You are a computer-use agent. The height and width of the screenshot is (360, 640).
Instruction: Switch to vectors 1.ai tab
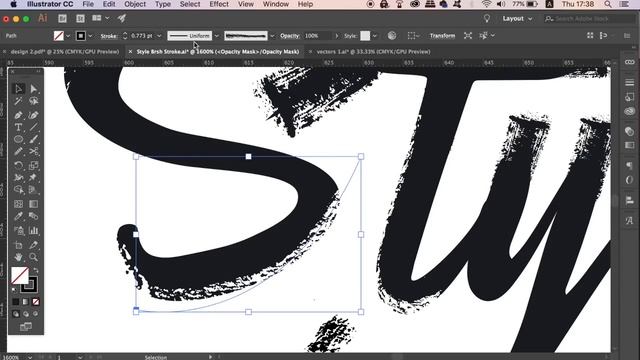pos(373,51)
